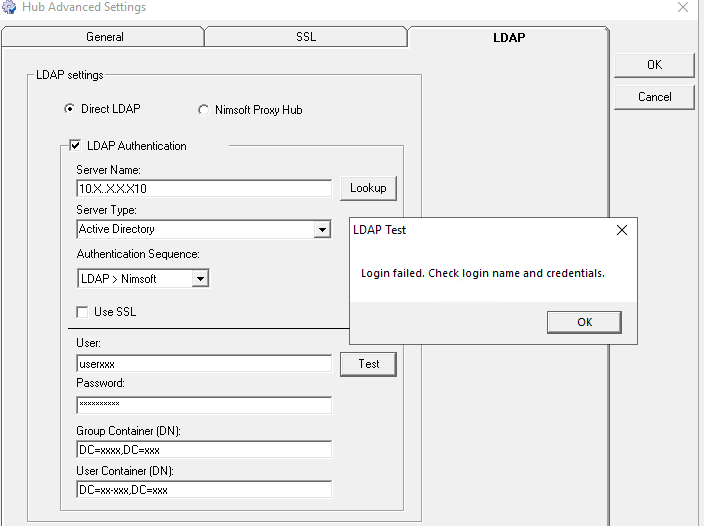Switch to the SSL tab

(x=306, y=37)
